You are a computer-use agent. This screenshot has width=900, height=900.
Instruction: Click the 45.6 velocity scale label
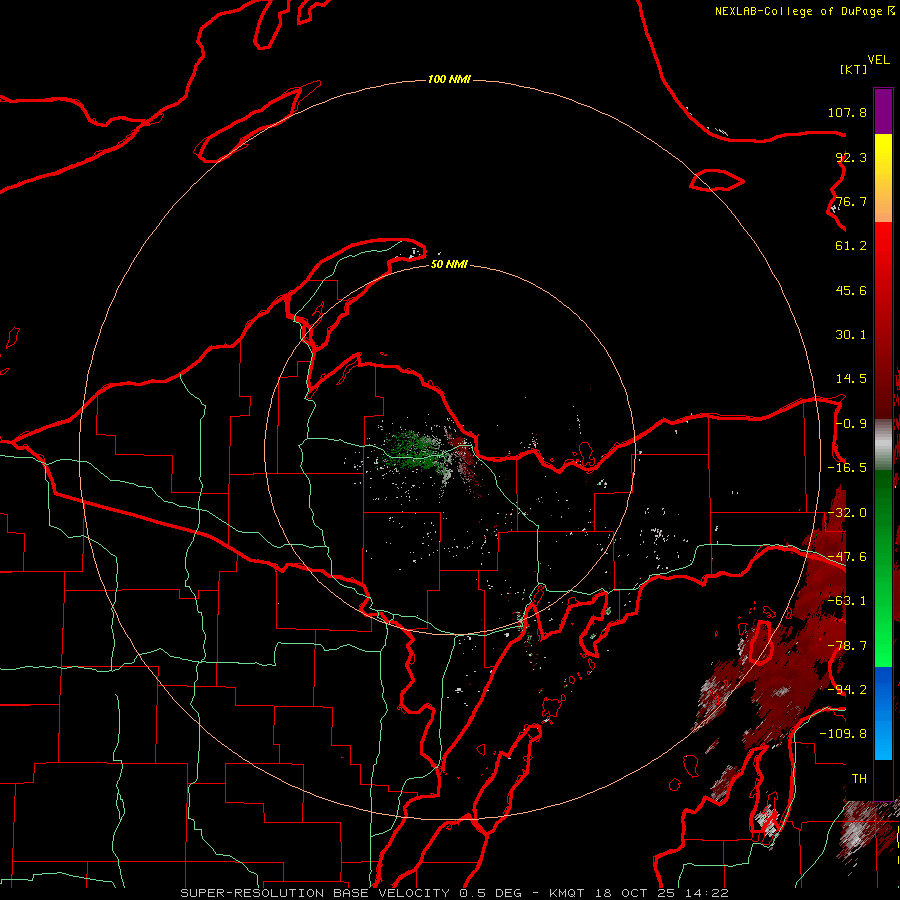(851, 290)
